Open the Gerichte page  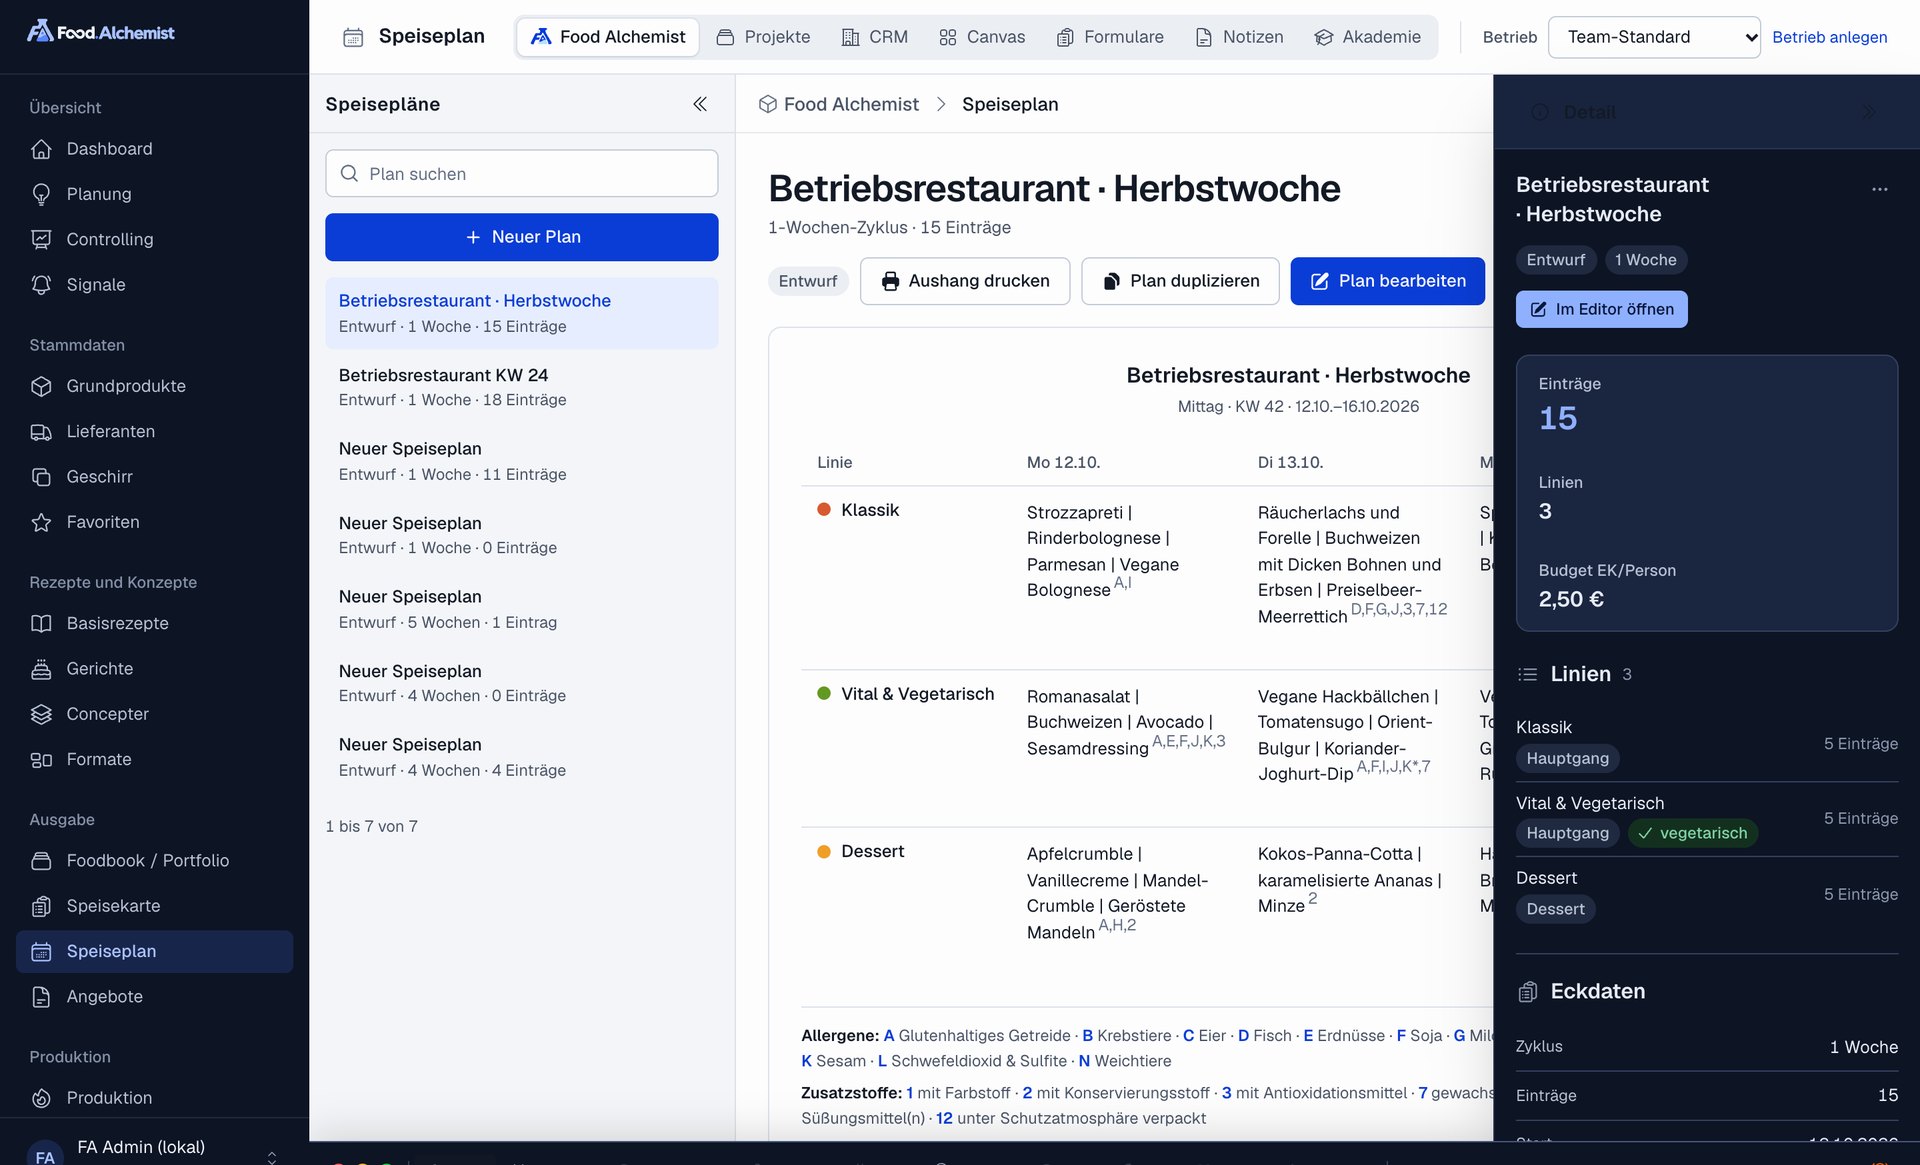point(154,668)
